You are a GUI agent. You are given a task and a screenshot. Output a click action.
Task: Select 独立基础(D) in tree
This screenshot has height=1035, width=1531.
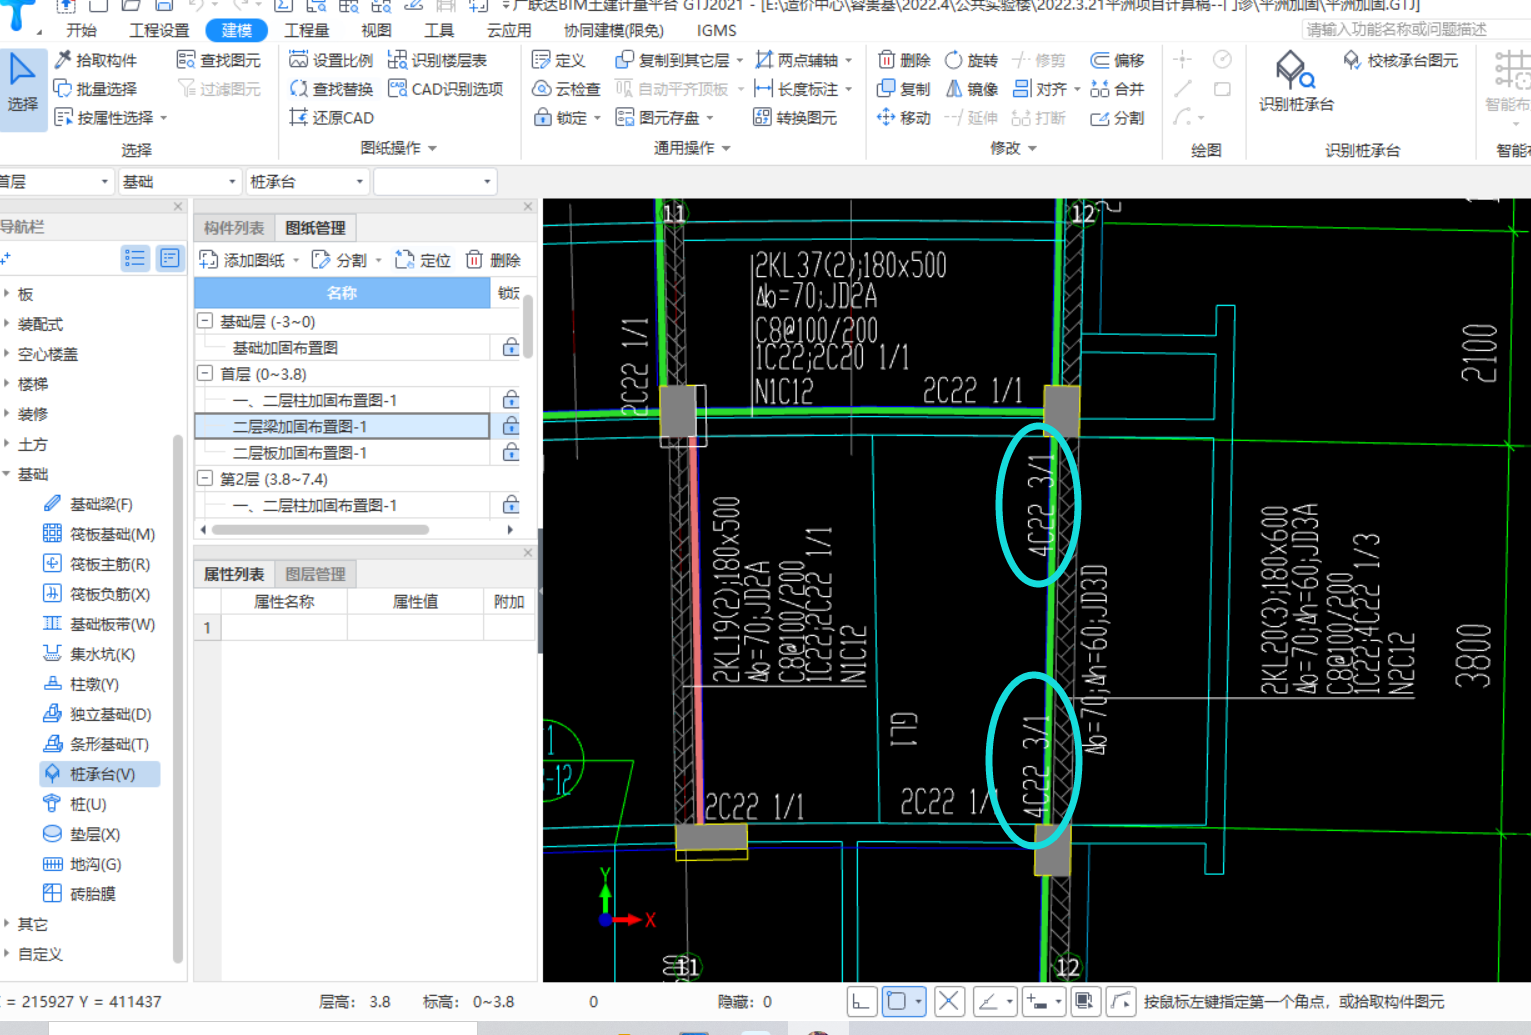click(x=97, y=714)
